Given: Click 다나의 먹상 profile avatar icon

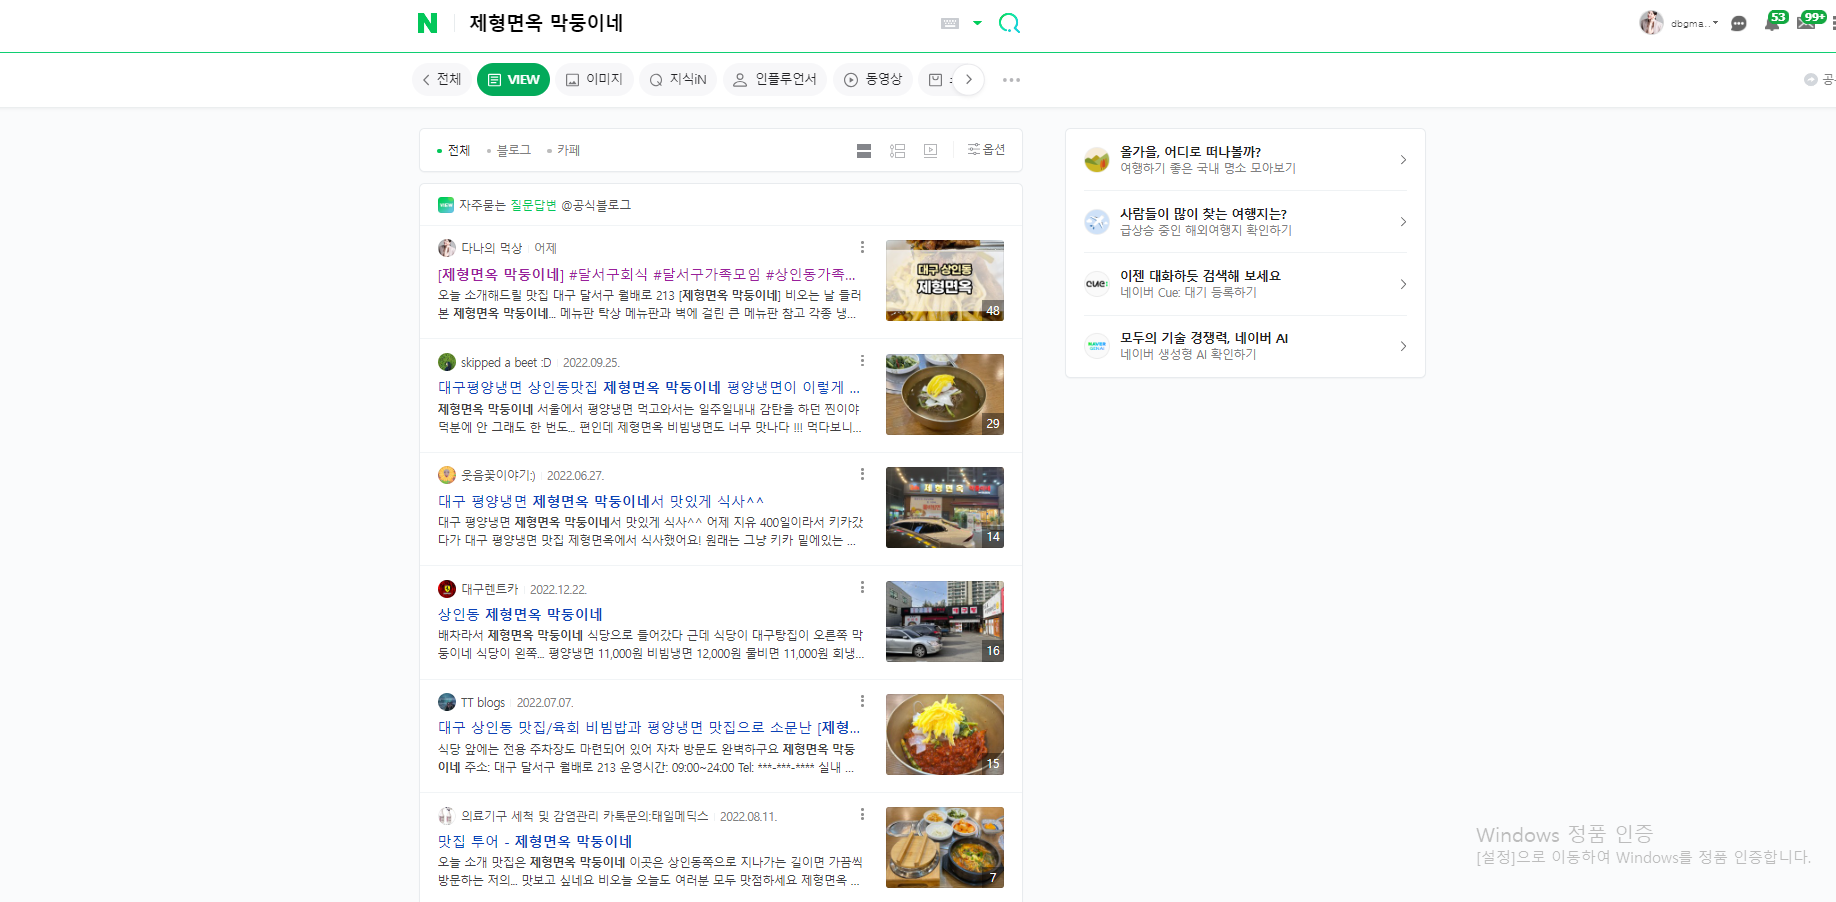Looking at the screenshot, I should pos(447,248).
